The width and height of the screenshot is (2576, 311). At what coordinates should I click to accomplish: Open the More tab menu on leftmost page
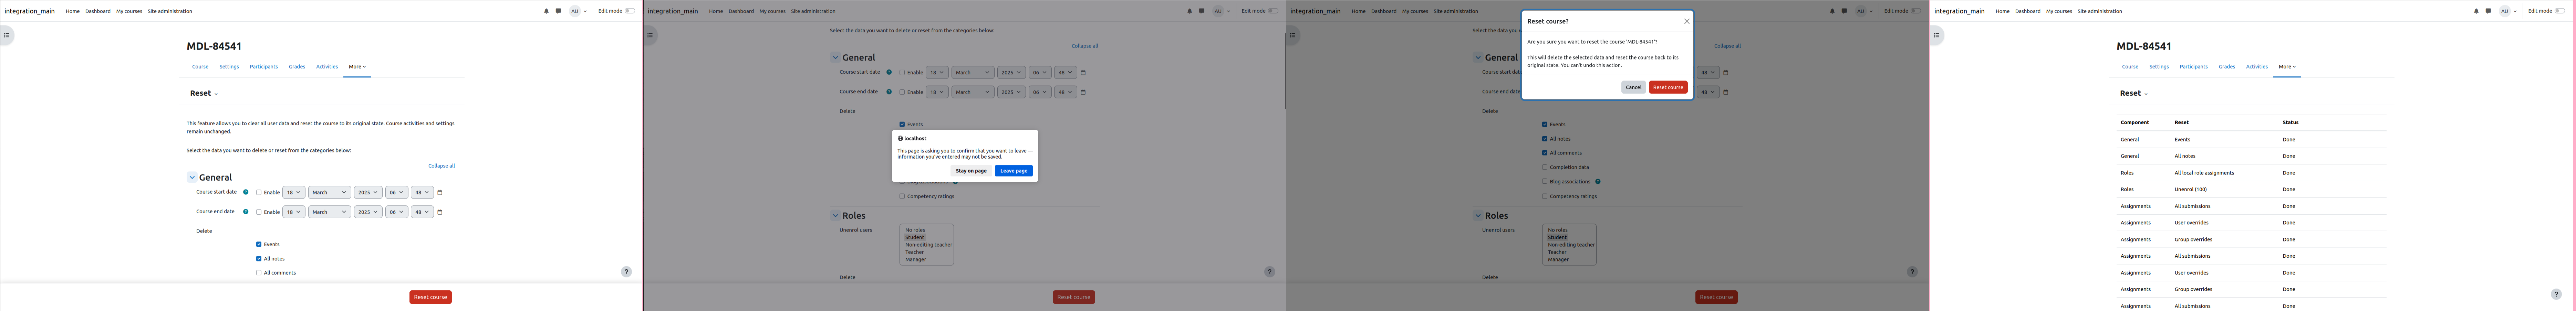[x=357, y=67]
